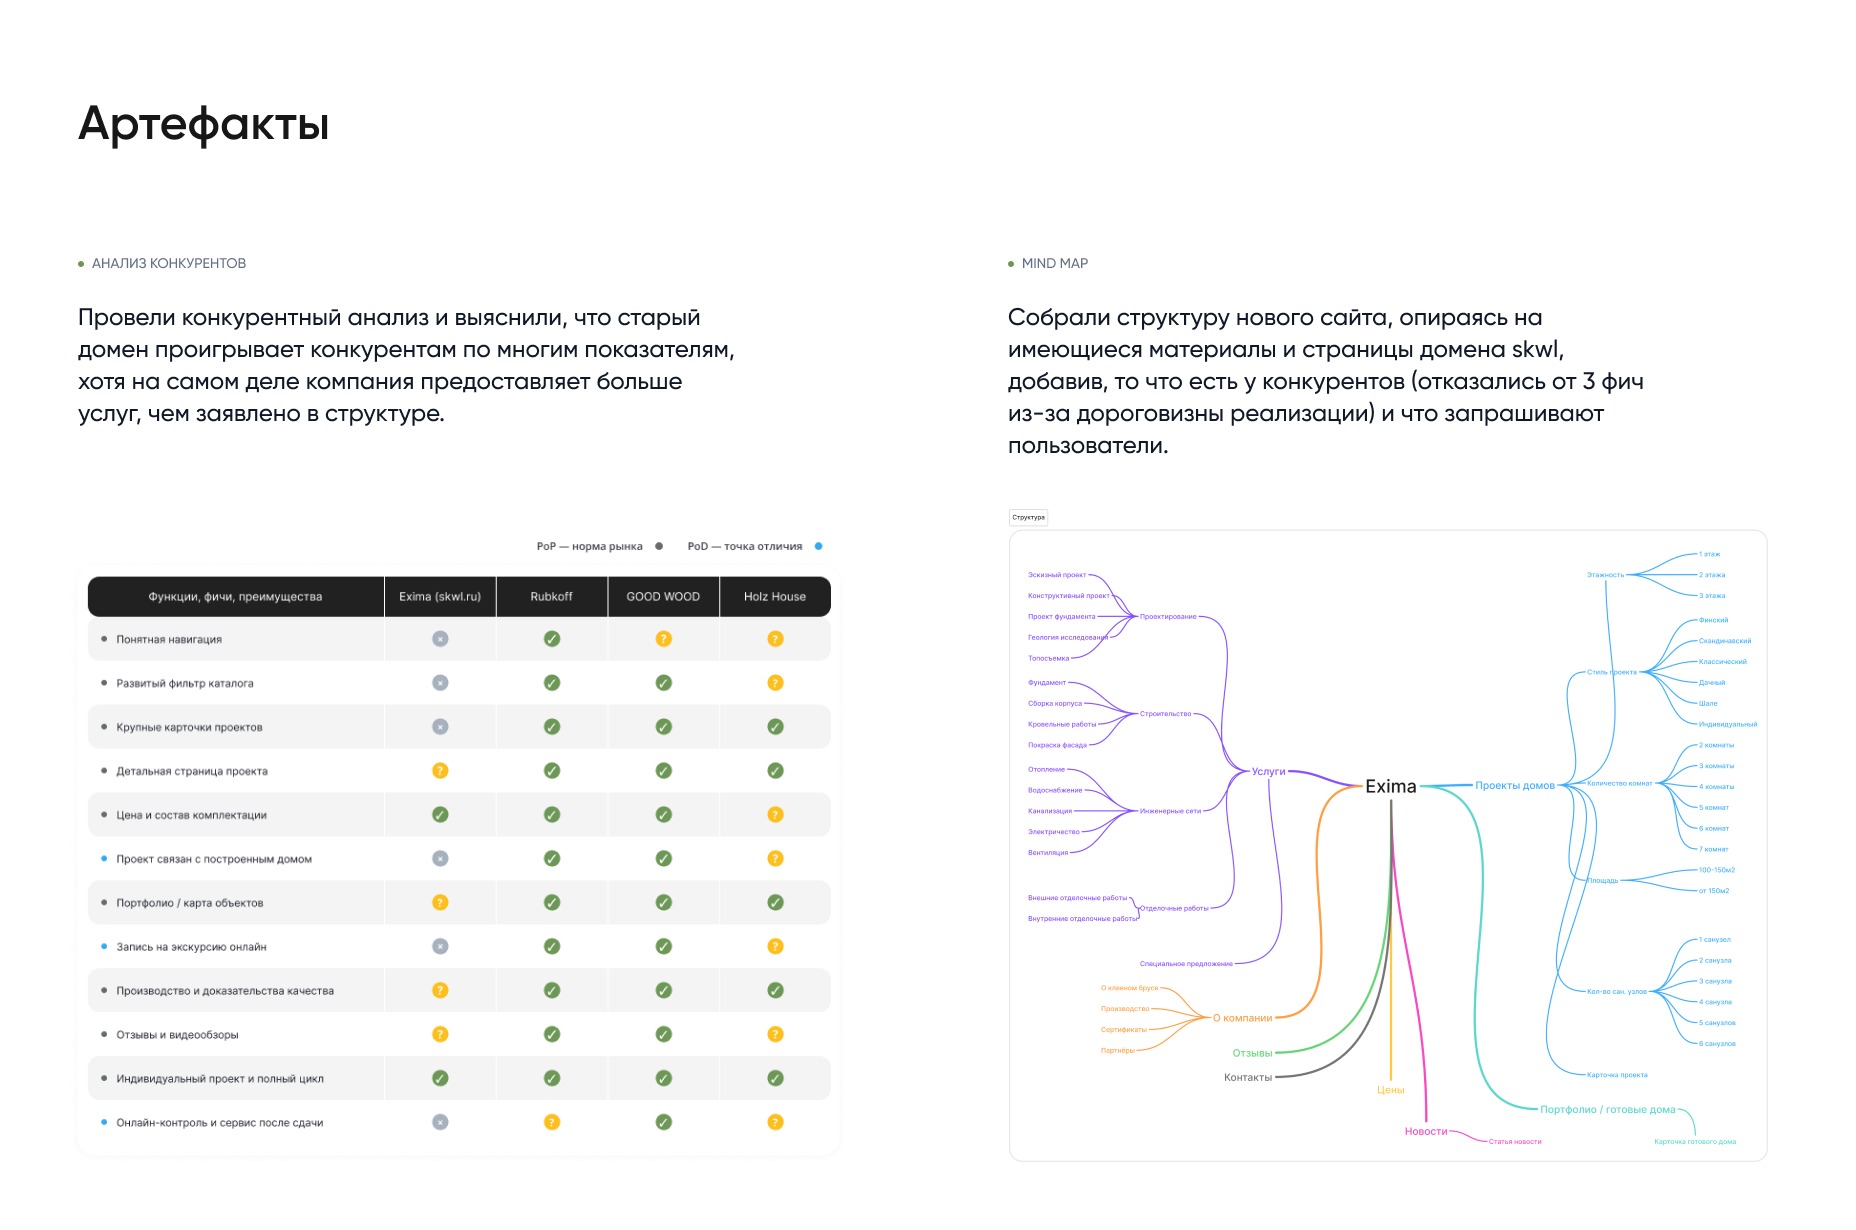Click the Проекты домов mind map node

click(x=1515, y=786)
